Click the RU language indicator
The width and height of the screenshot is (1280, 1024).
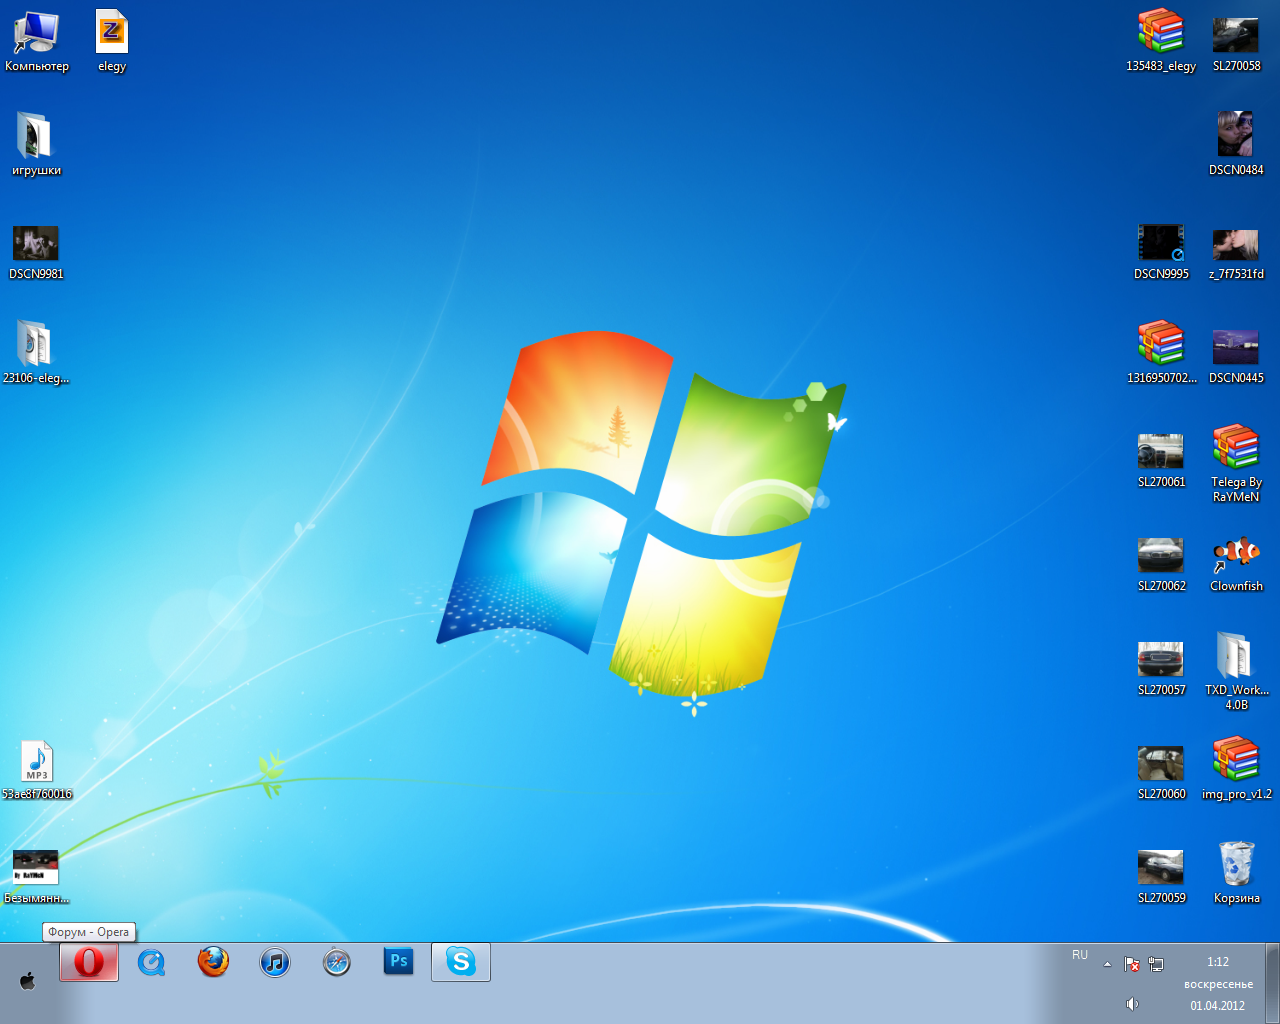click(x=1080, y=955)
